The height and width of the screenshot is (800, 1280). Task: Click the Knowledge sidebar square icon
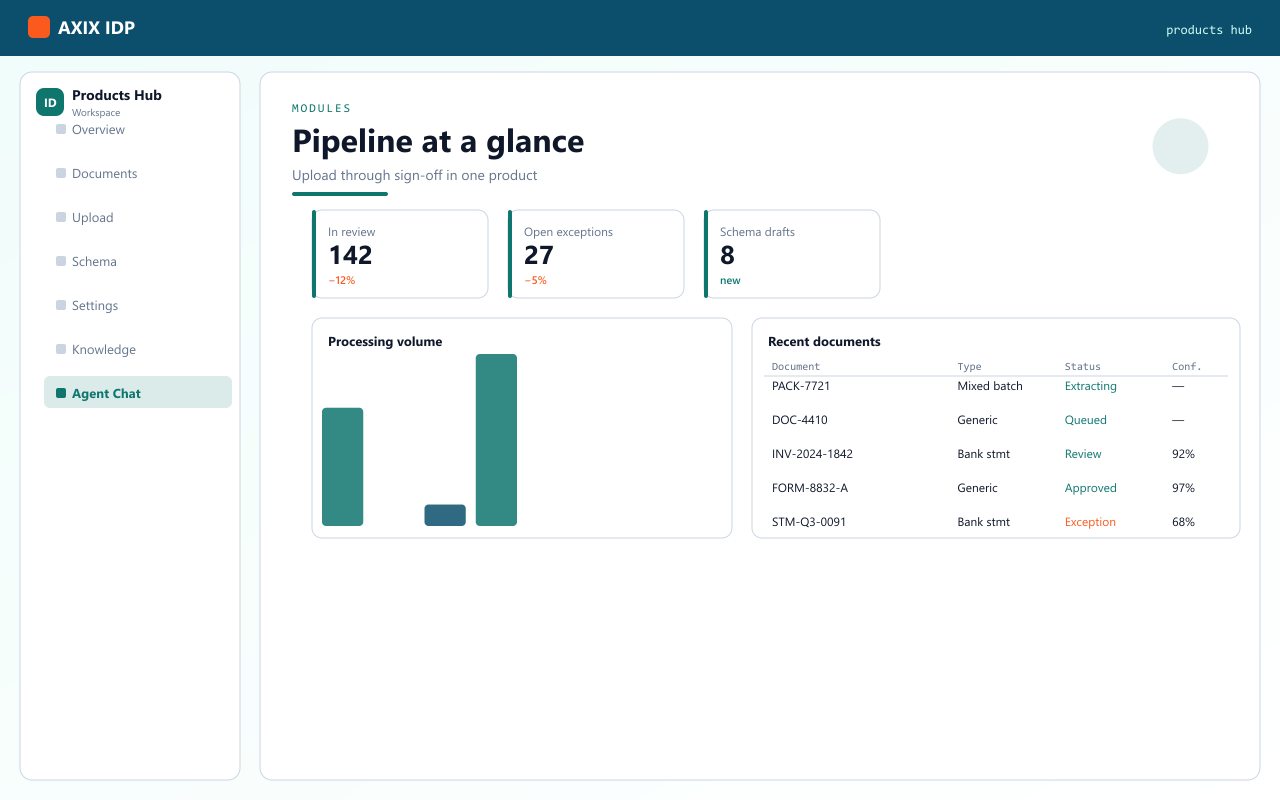click(x=61, y=349)
